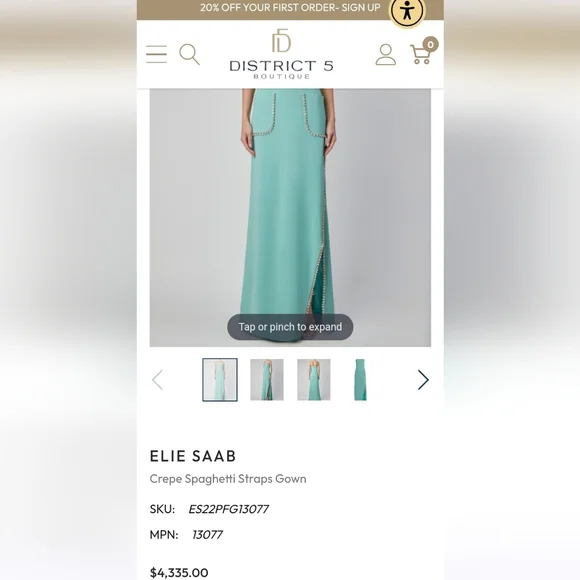Click the Crepe Spaghetti Straps Gown title
Image resolution: width=580 pixels, height=580 pixels.
tap(228, 479)
